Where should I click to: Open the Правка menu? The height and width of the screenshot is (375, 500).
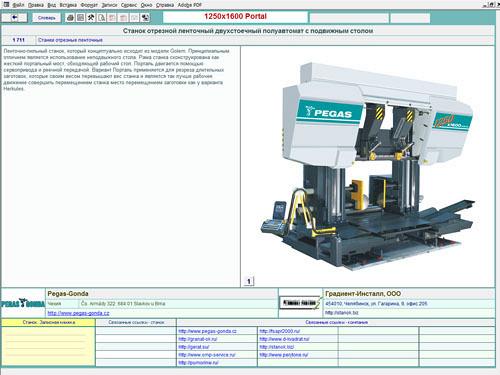(36, 5)
